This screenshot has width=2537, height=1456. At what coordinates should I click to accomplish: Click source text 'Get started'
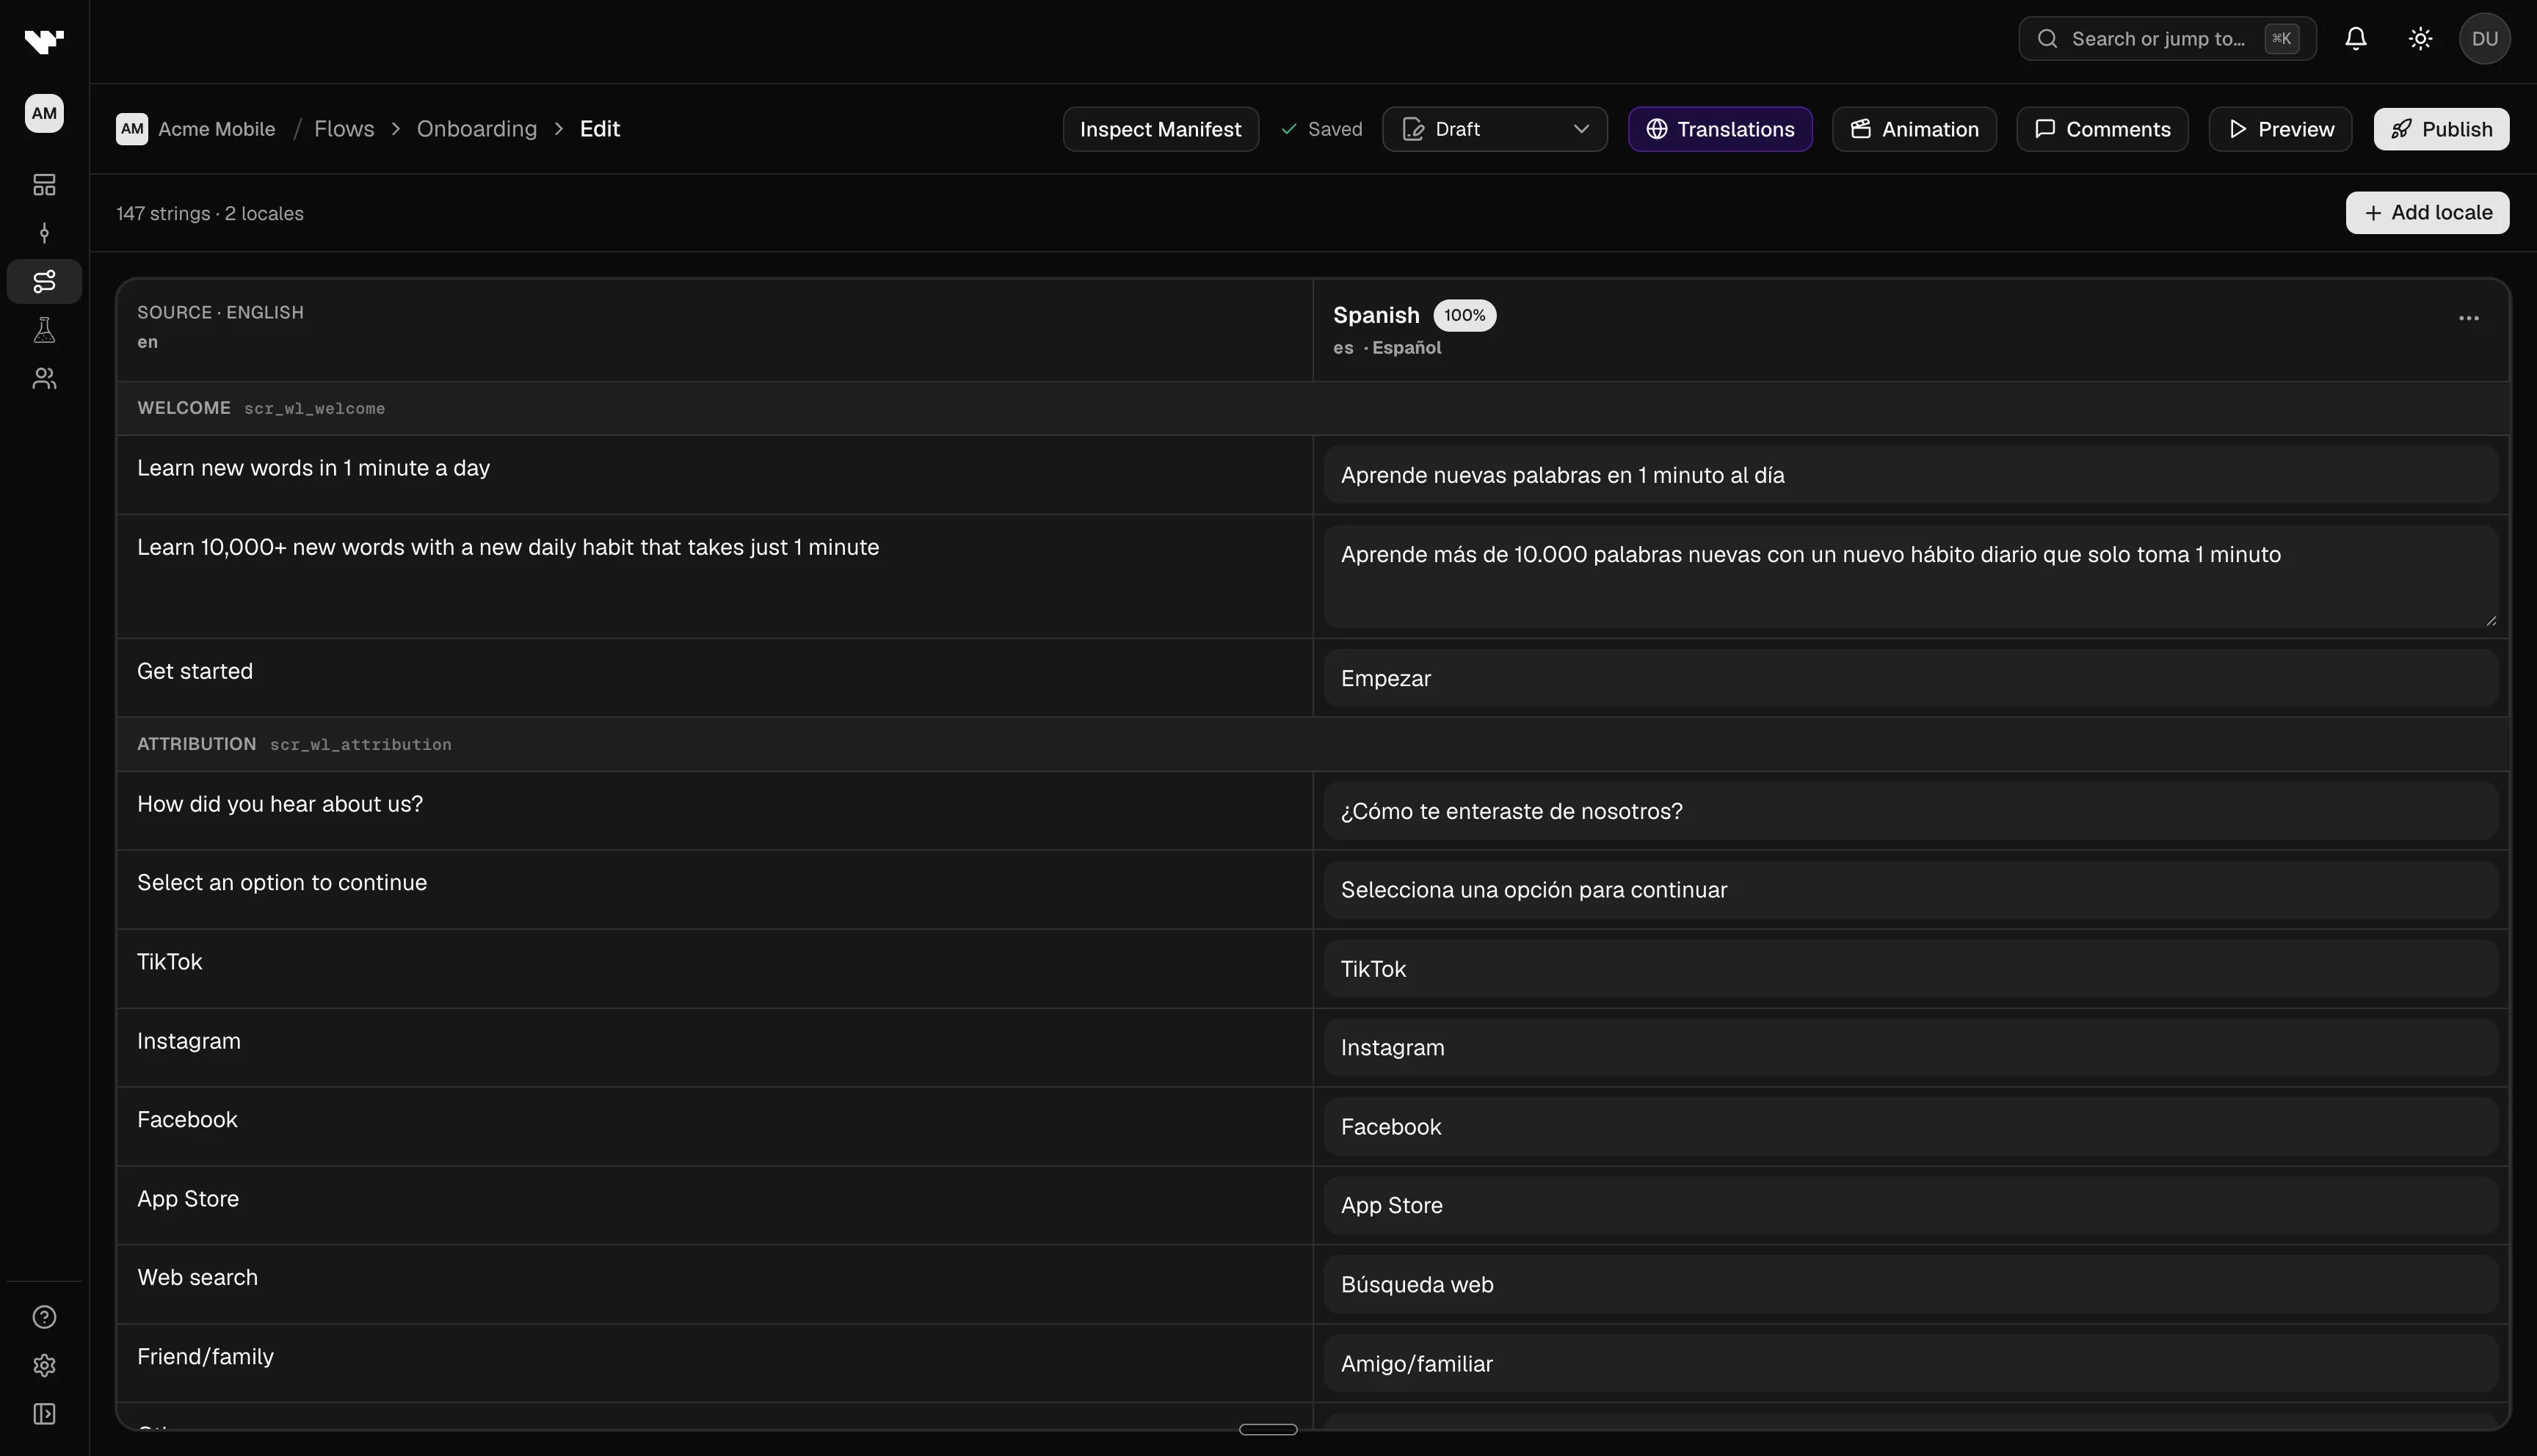(195, 671)
